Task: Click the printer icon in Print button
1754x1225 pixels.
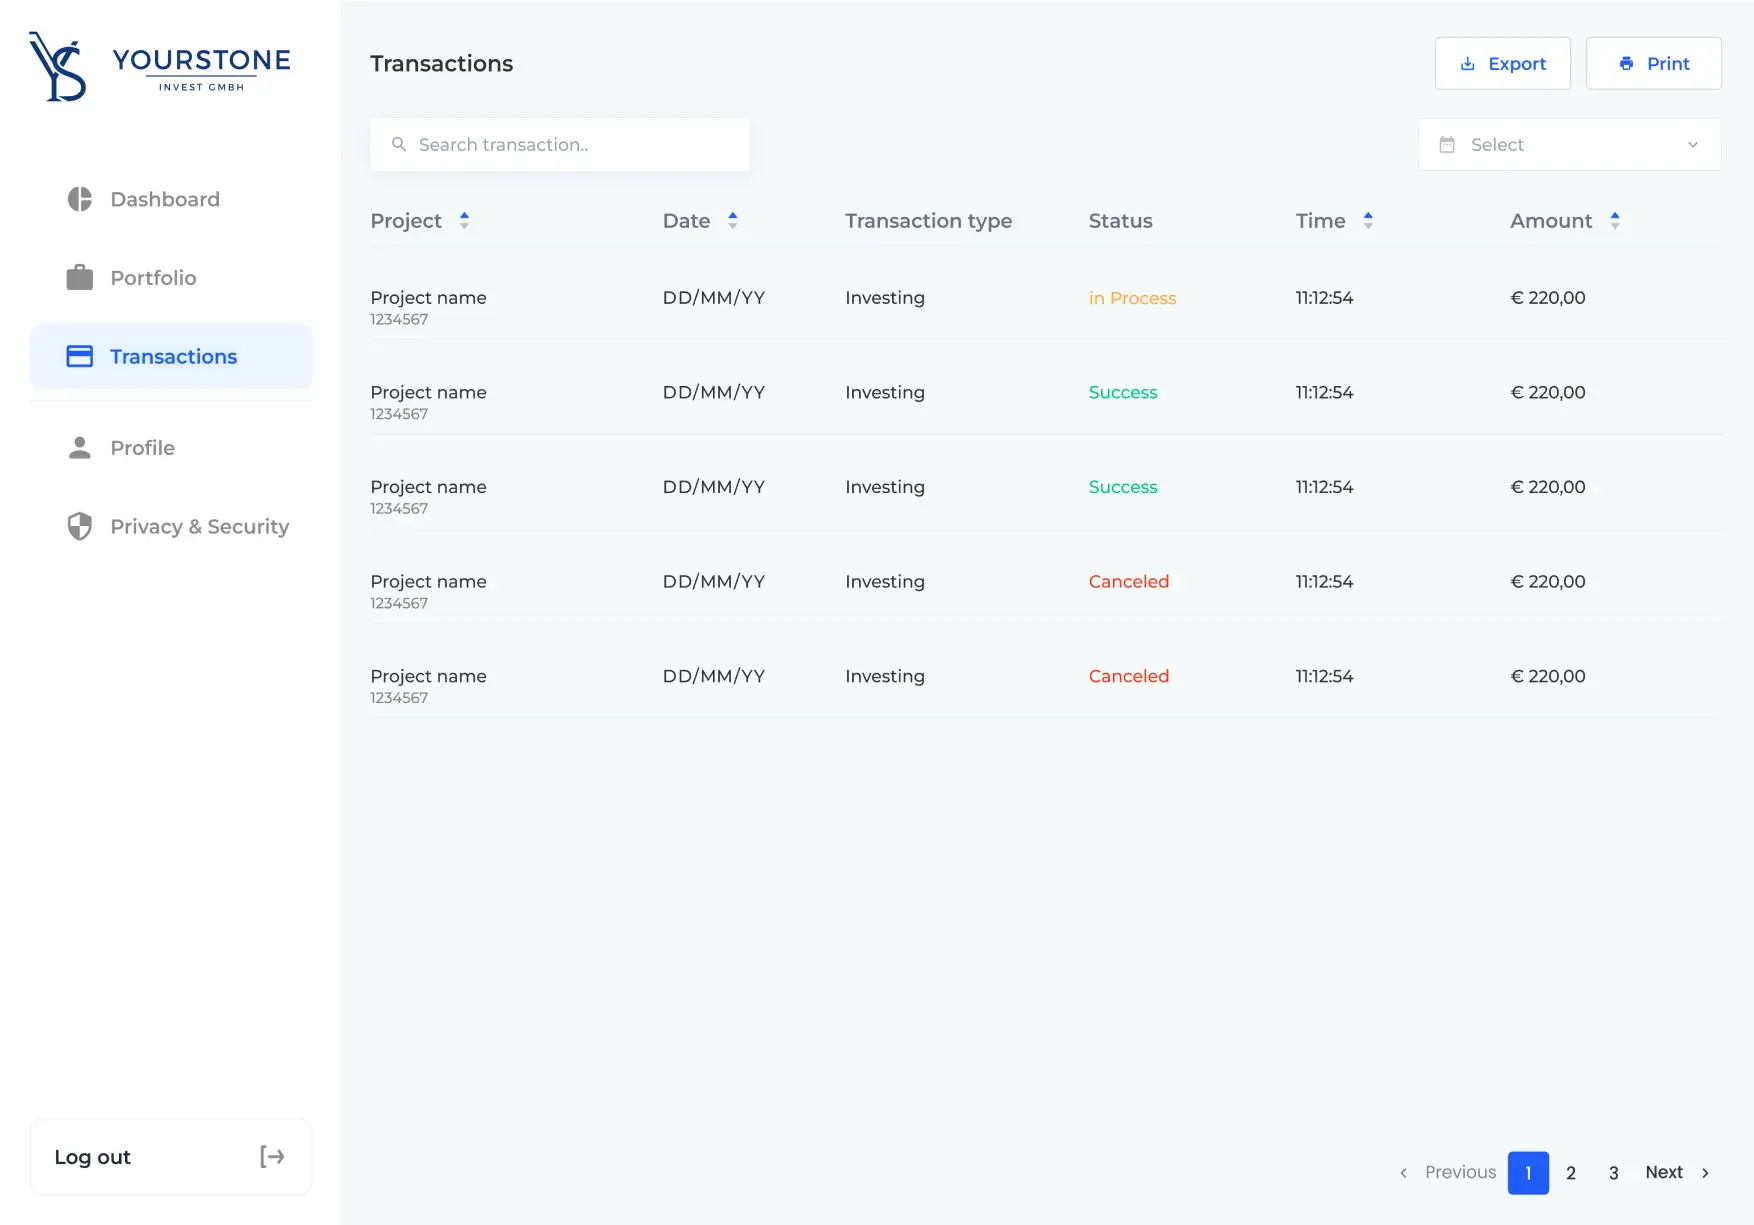Action: click(x=1625, y=63)
